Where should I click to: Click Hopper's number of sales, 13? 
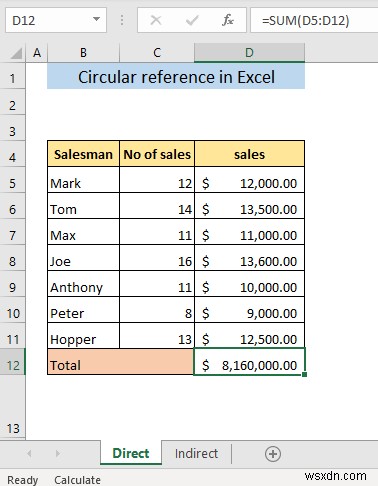coord(157,336)
